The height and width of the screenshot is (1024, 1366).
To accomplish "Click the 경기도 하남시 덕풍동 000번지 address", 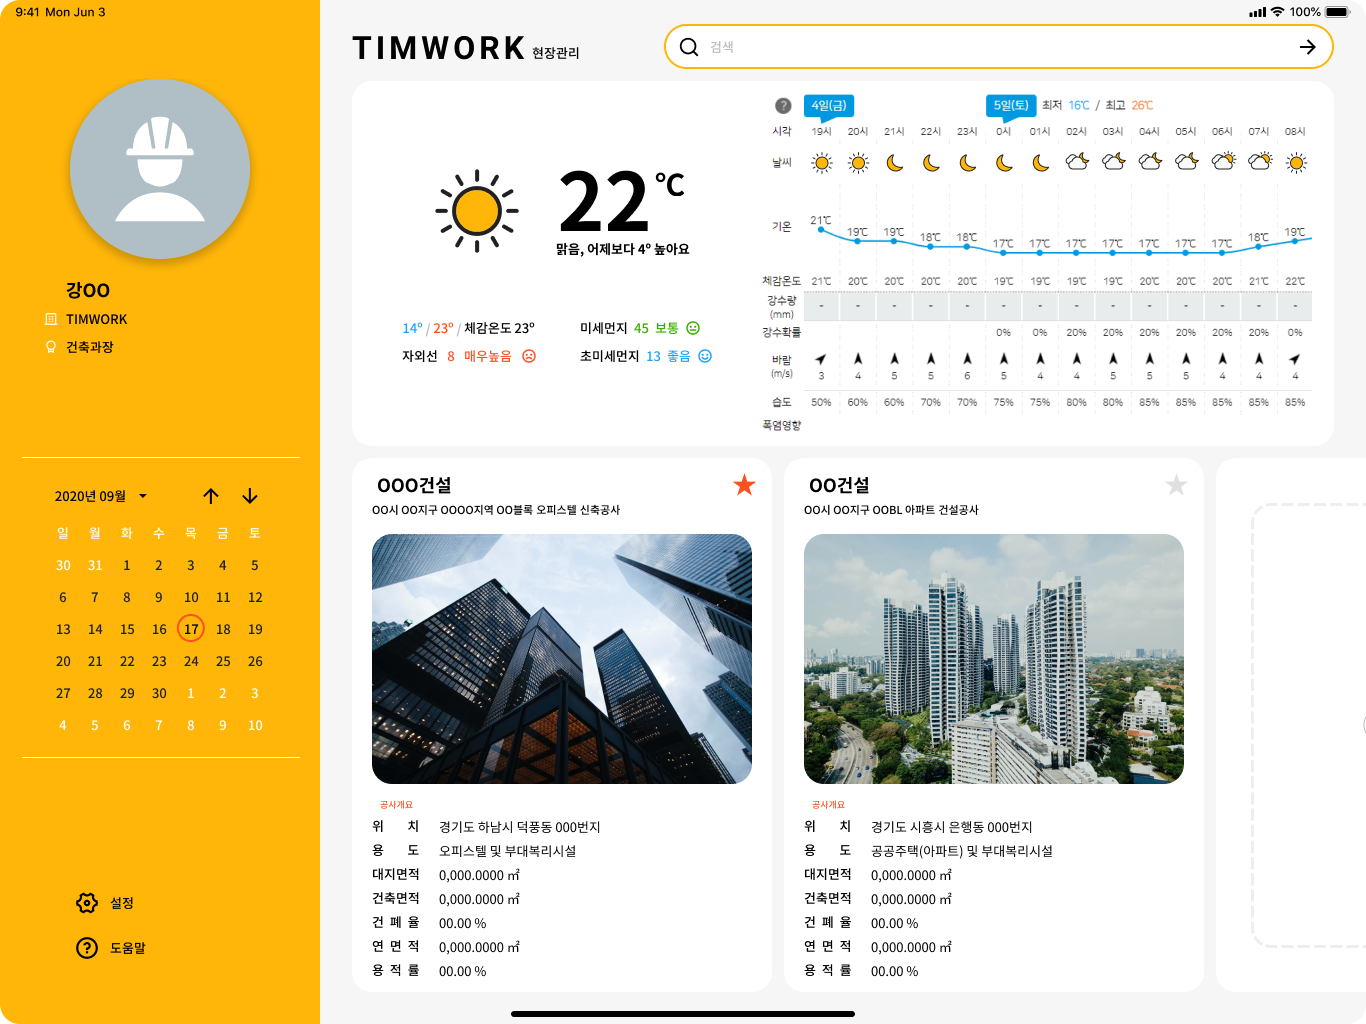I will tap(520, 827).
